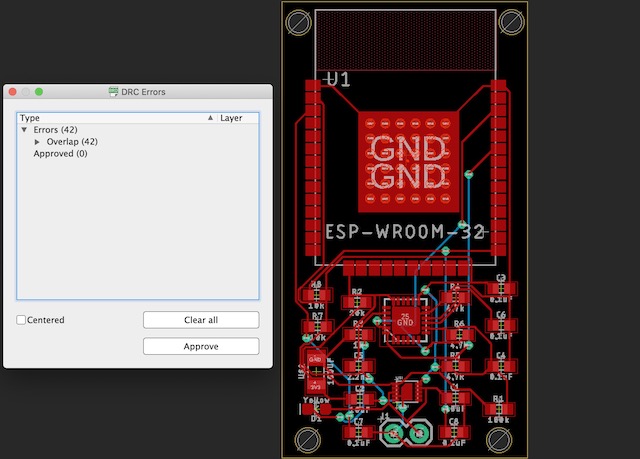
Task: Click capacitor C3 at the board's right edge
Action: coord(501,288)
